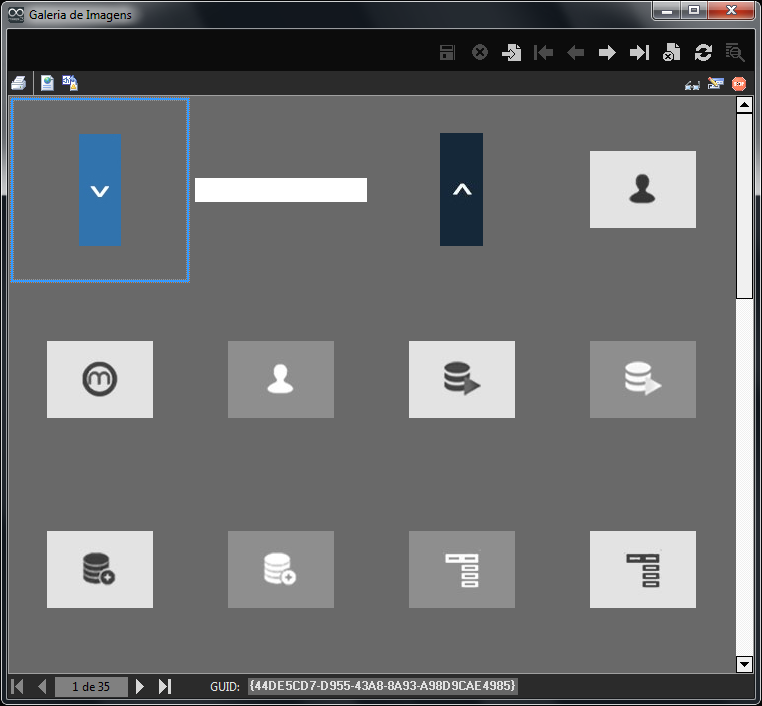Viewport: 762px width, 706px height.
Task: Click the next page arrow in bottom navigator
Action: pos(140,686)
